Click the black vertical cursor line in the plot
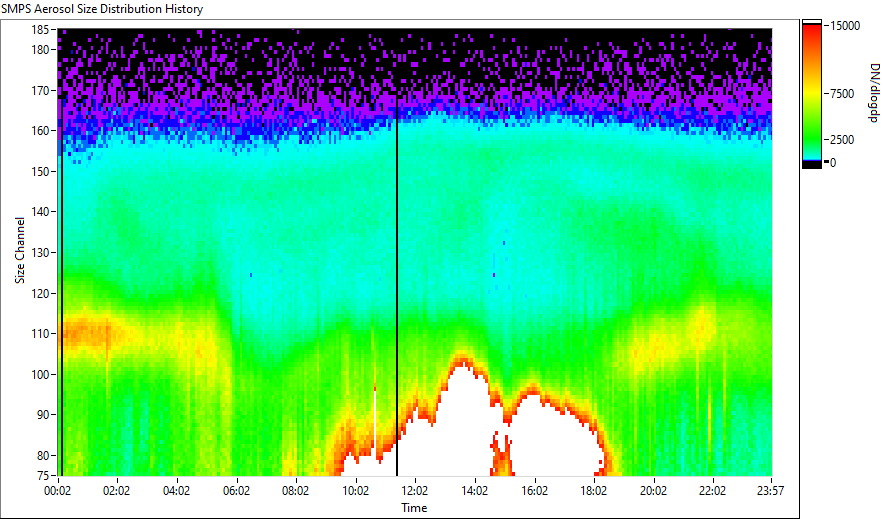This screenshot has height=519, width=884. point(397,287)
